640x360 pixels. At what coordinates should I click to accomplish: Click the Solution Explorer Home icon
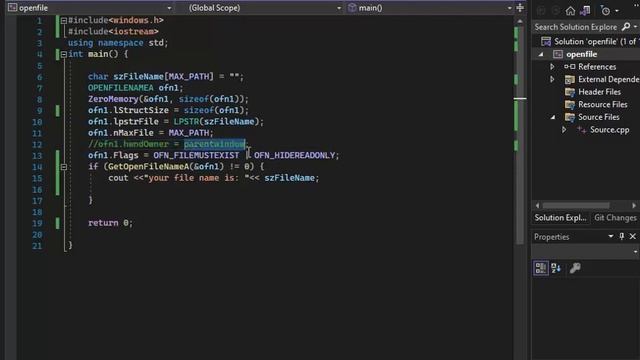(x=570, y=11)
